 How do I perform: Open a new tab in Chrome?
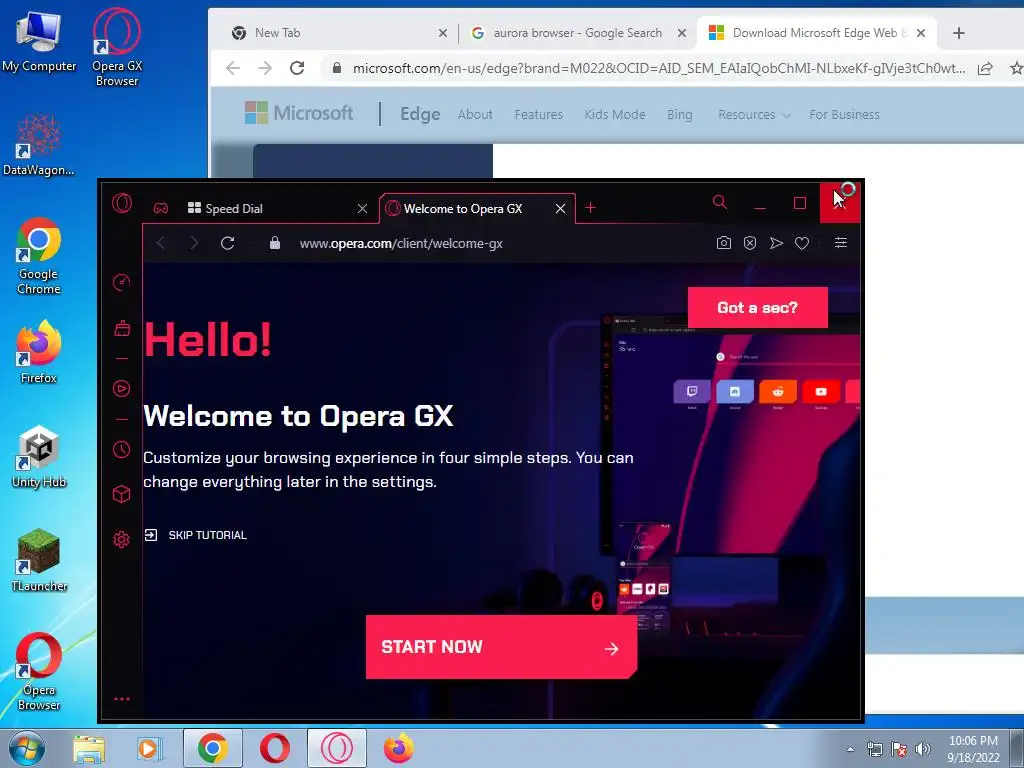[959, 33]
